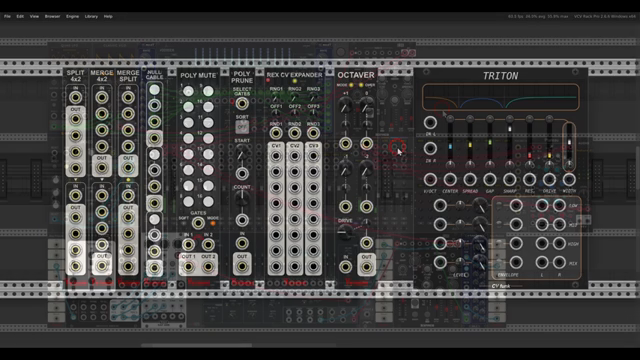This screenshot has height=360, width=640.
Task: Click the Poly Prune IN jack
Action: click(242, 244)
